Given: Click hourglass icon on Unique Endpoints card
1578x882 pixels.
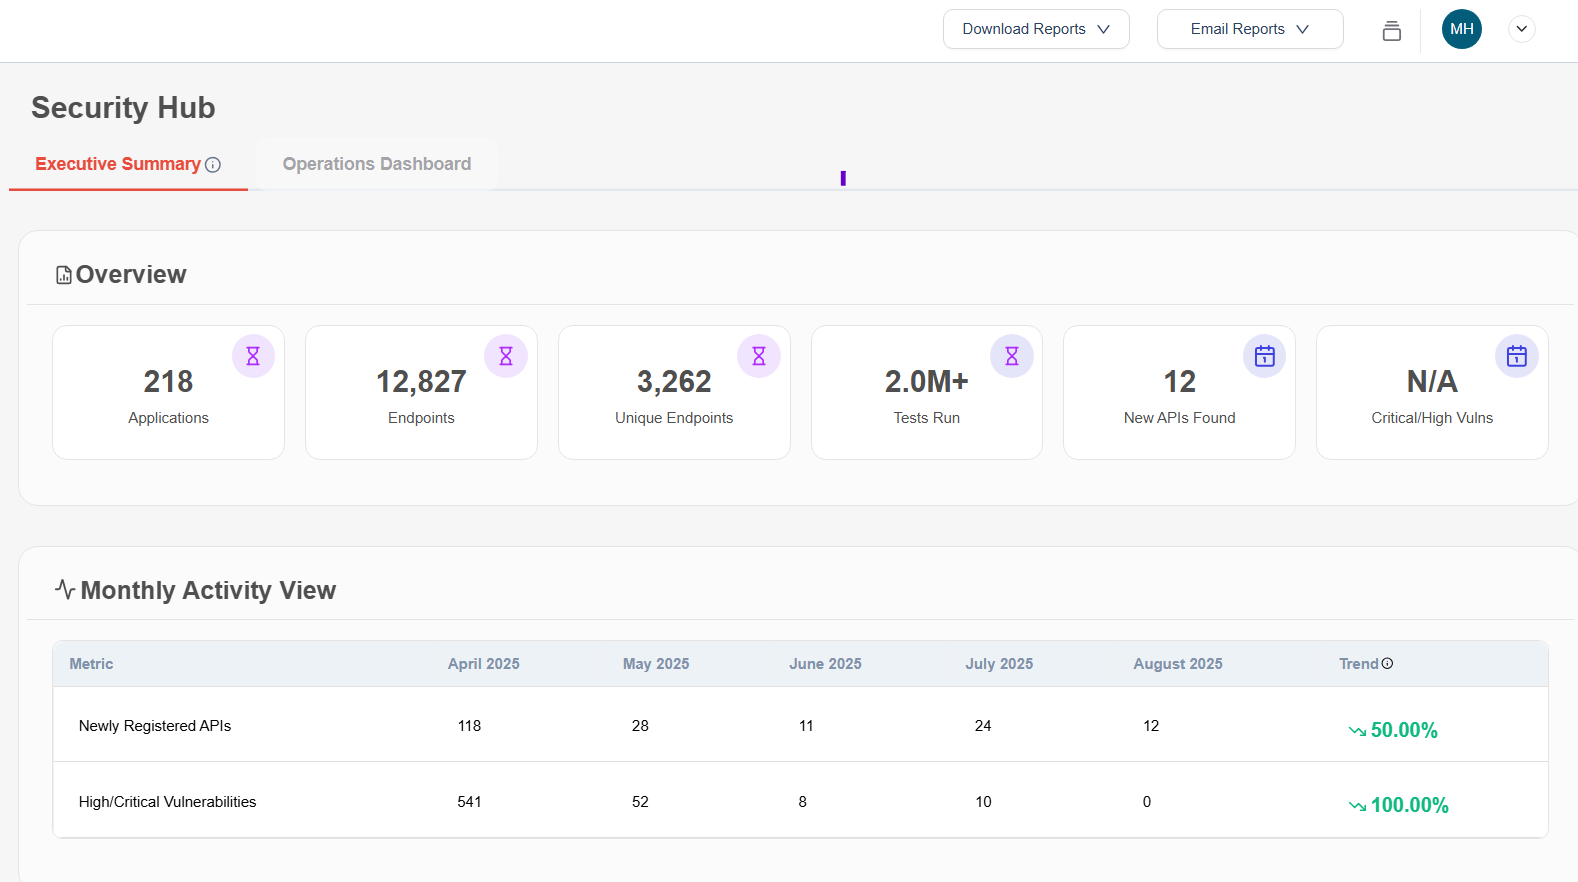Looking at the screenshot, I should 759,356.
